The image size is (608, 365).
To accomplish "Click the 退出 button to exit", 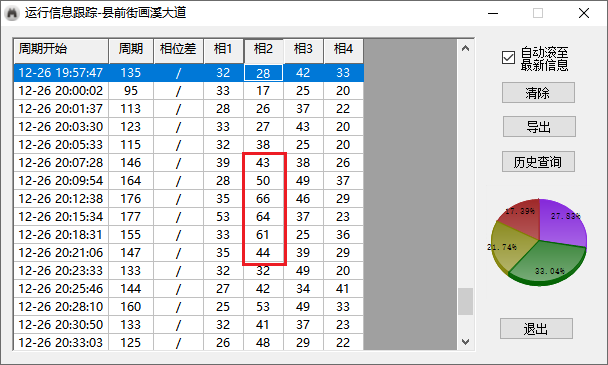I will coord(536,329).
